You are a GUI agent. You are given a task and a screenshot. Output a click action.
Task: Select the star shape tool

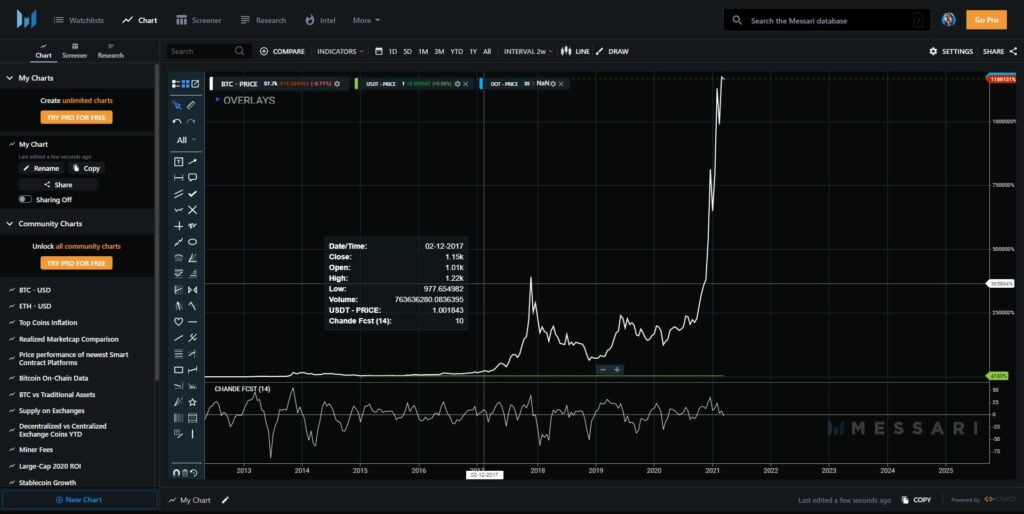coord(193,402)
